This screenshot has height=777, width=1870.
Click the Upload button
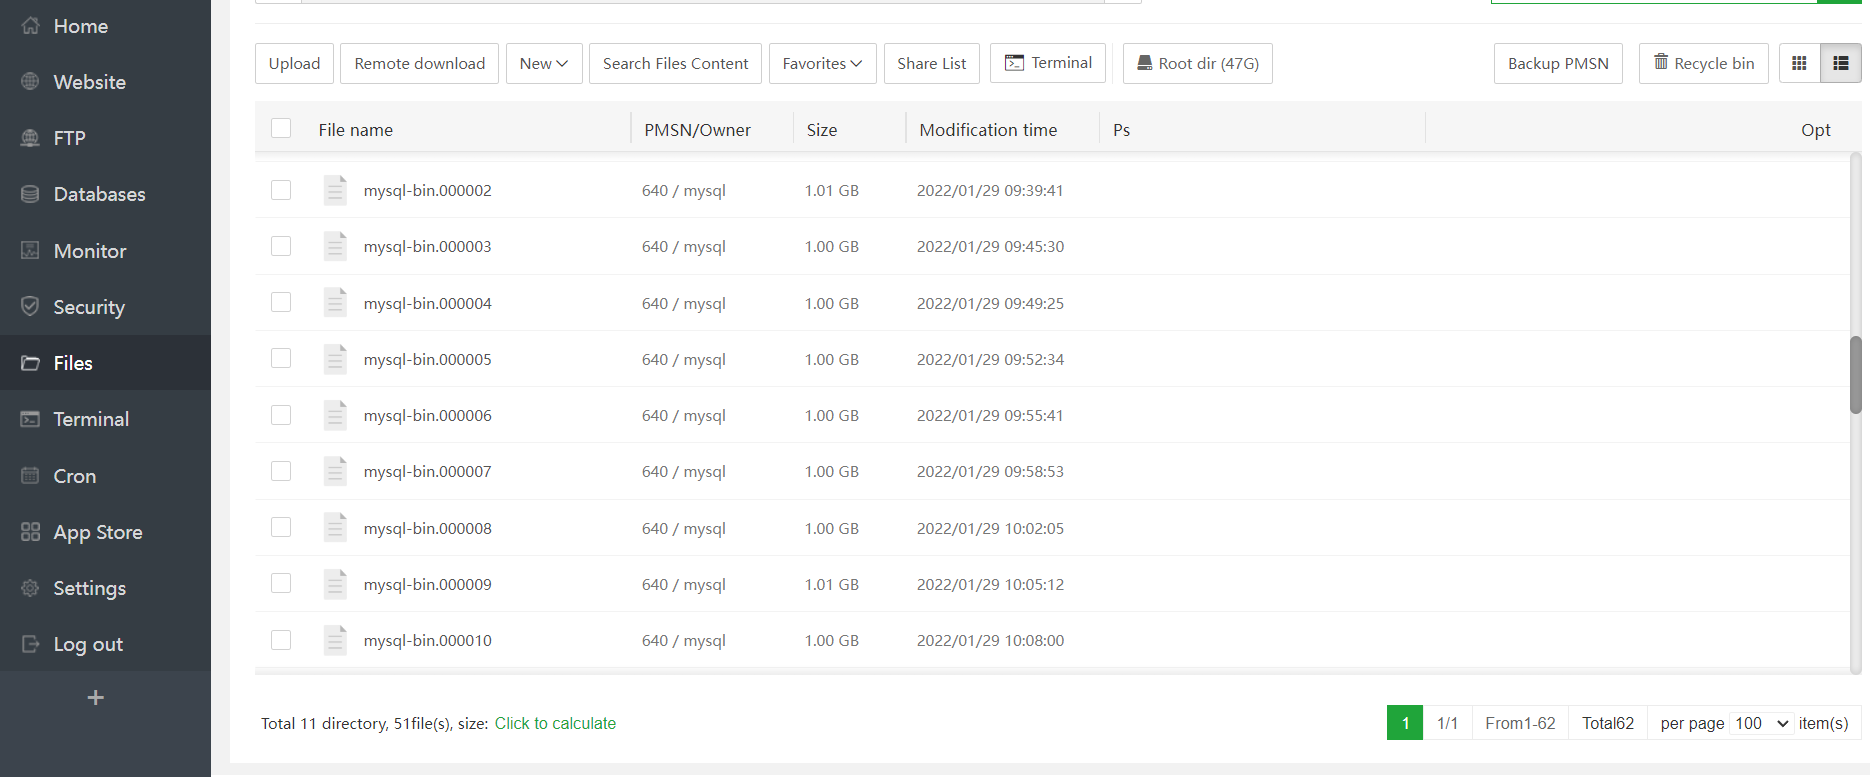click(x=294, y=64)
